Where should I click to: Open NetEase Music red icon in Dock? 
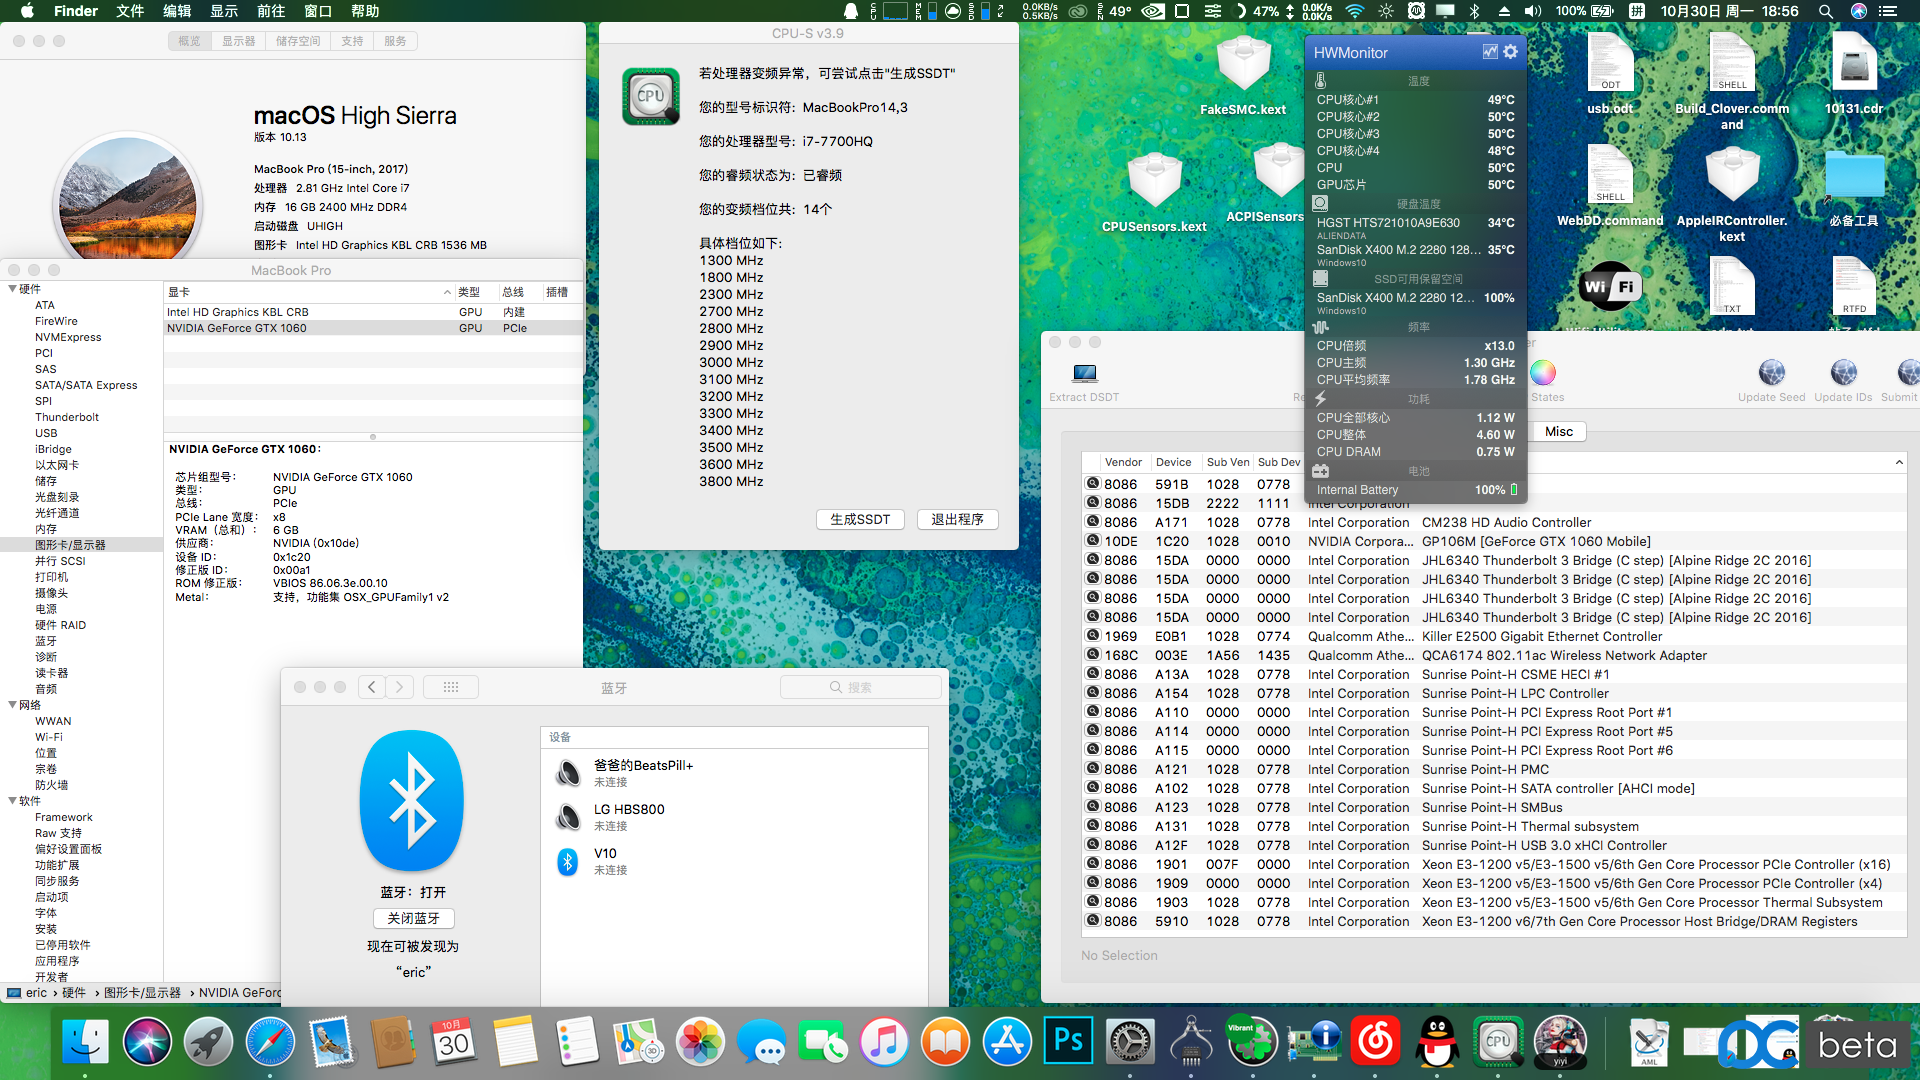coord(1376,1043)
